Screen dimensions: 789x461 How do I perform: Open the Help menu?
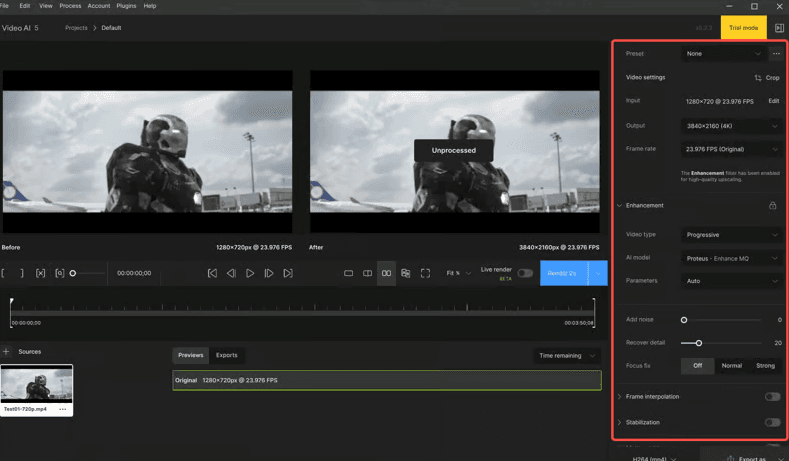[150, 6]
